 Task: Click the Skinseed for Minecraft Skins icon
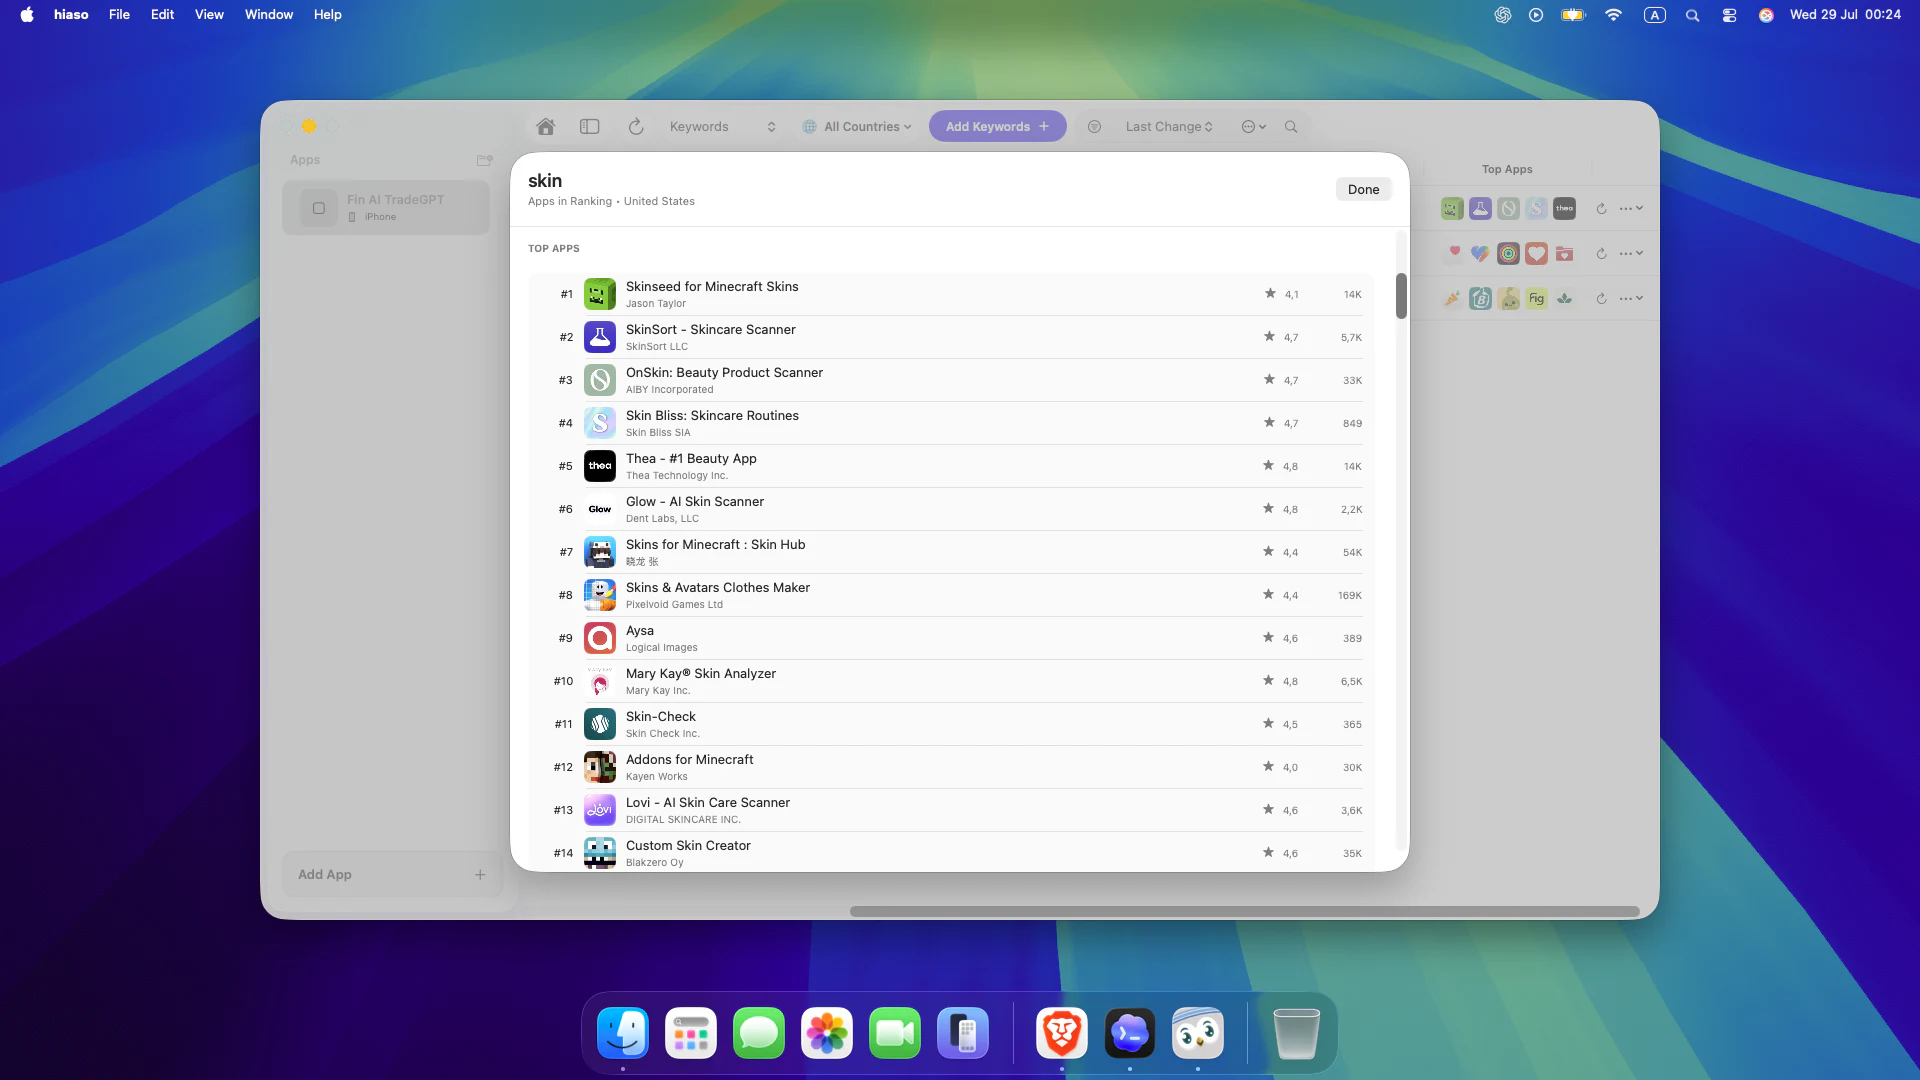pyautogui.click(x=600, y=295)
